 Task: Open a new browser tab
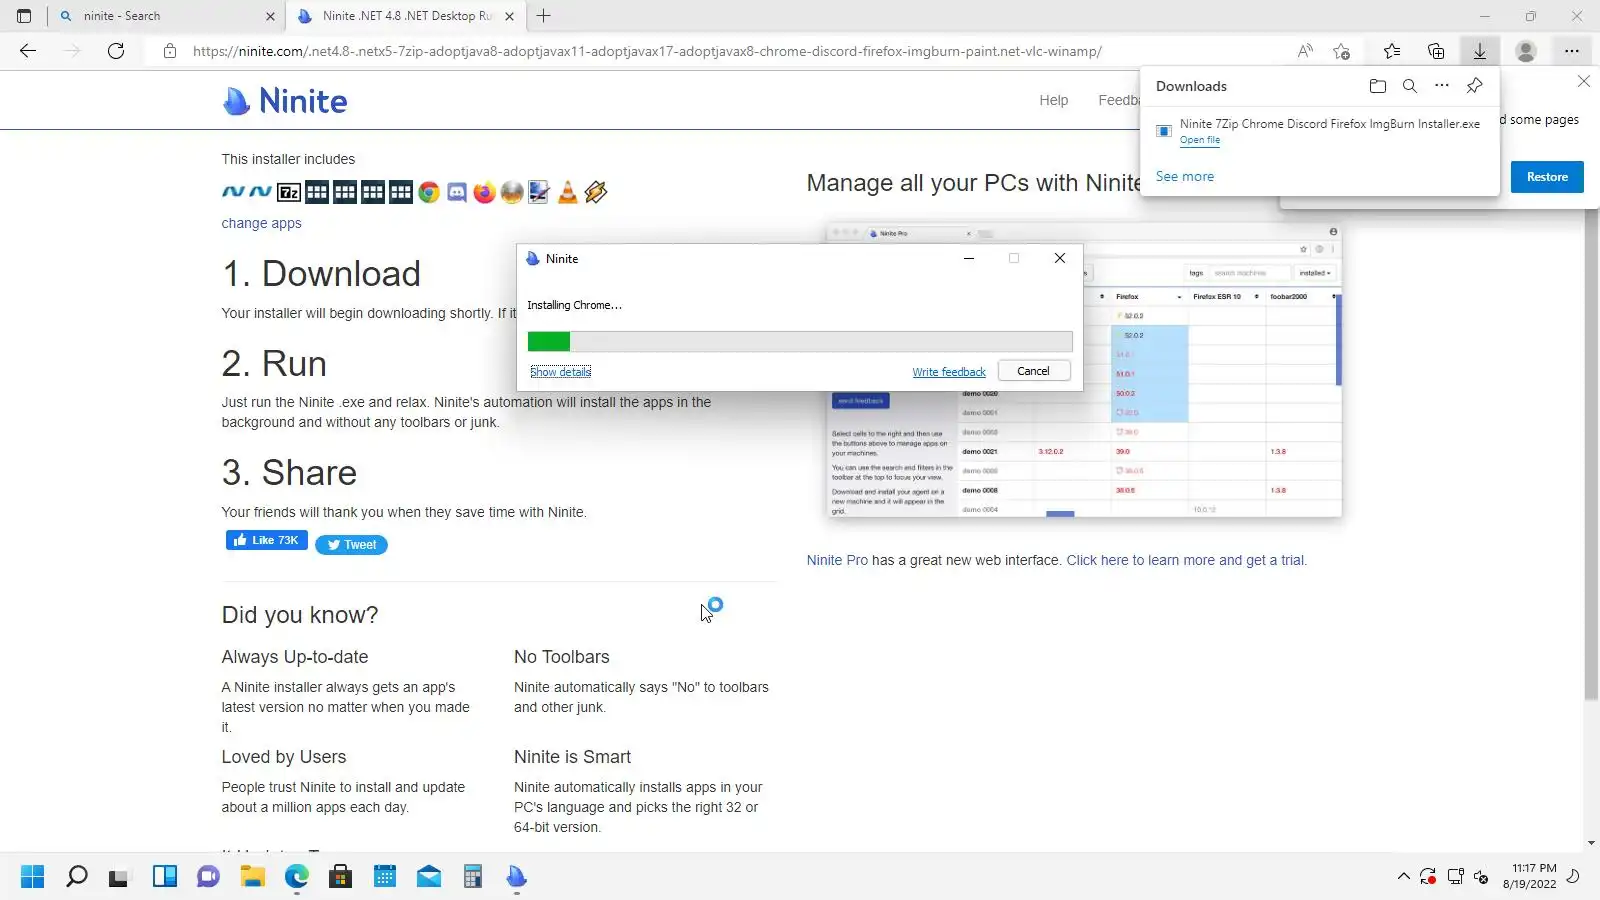coord(544,16)
